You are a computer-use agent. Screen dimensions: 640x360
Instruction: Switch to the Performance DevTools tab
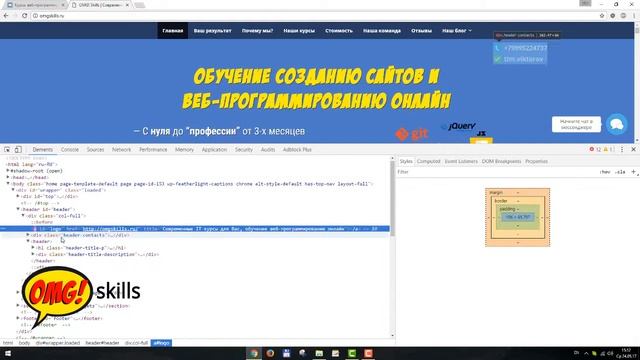coord(153,150)
